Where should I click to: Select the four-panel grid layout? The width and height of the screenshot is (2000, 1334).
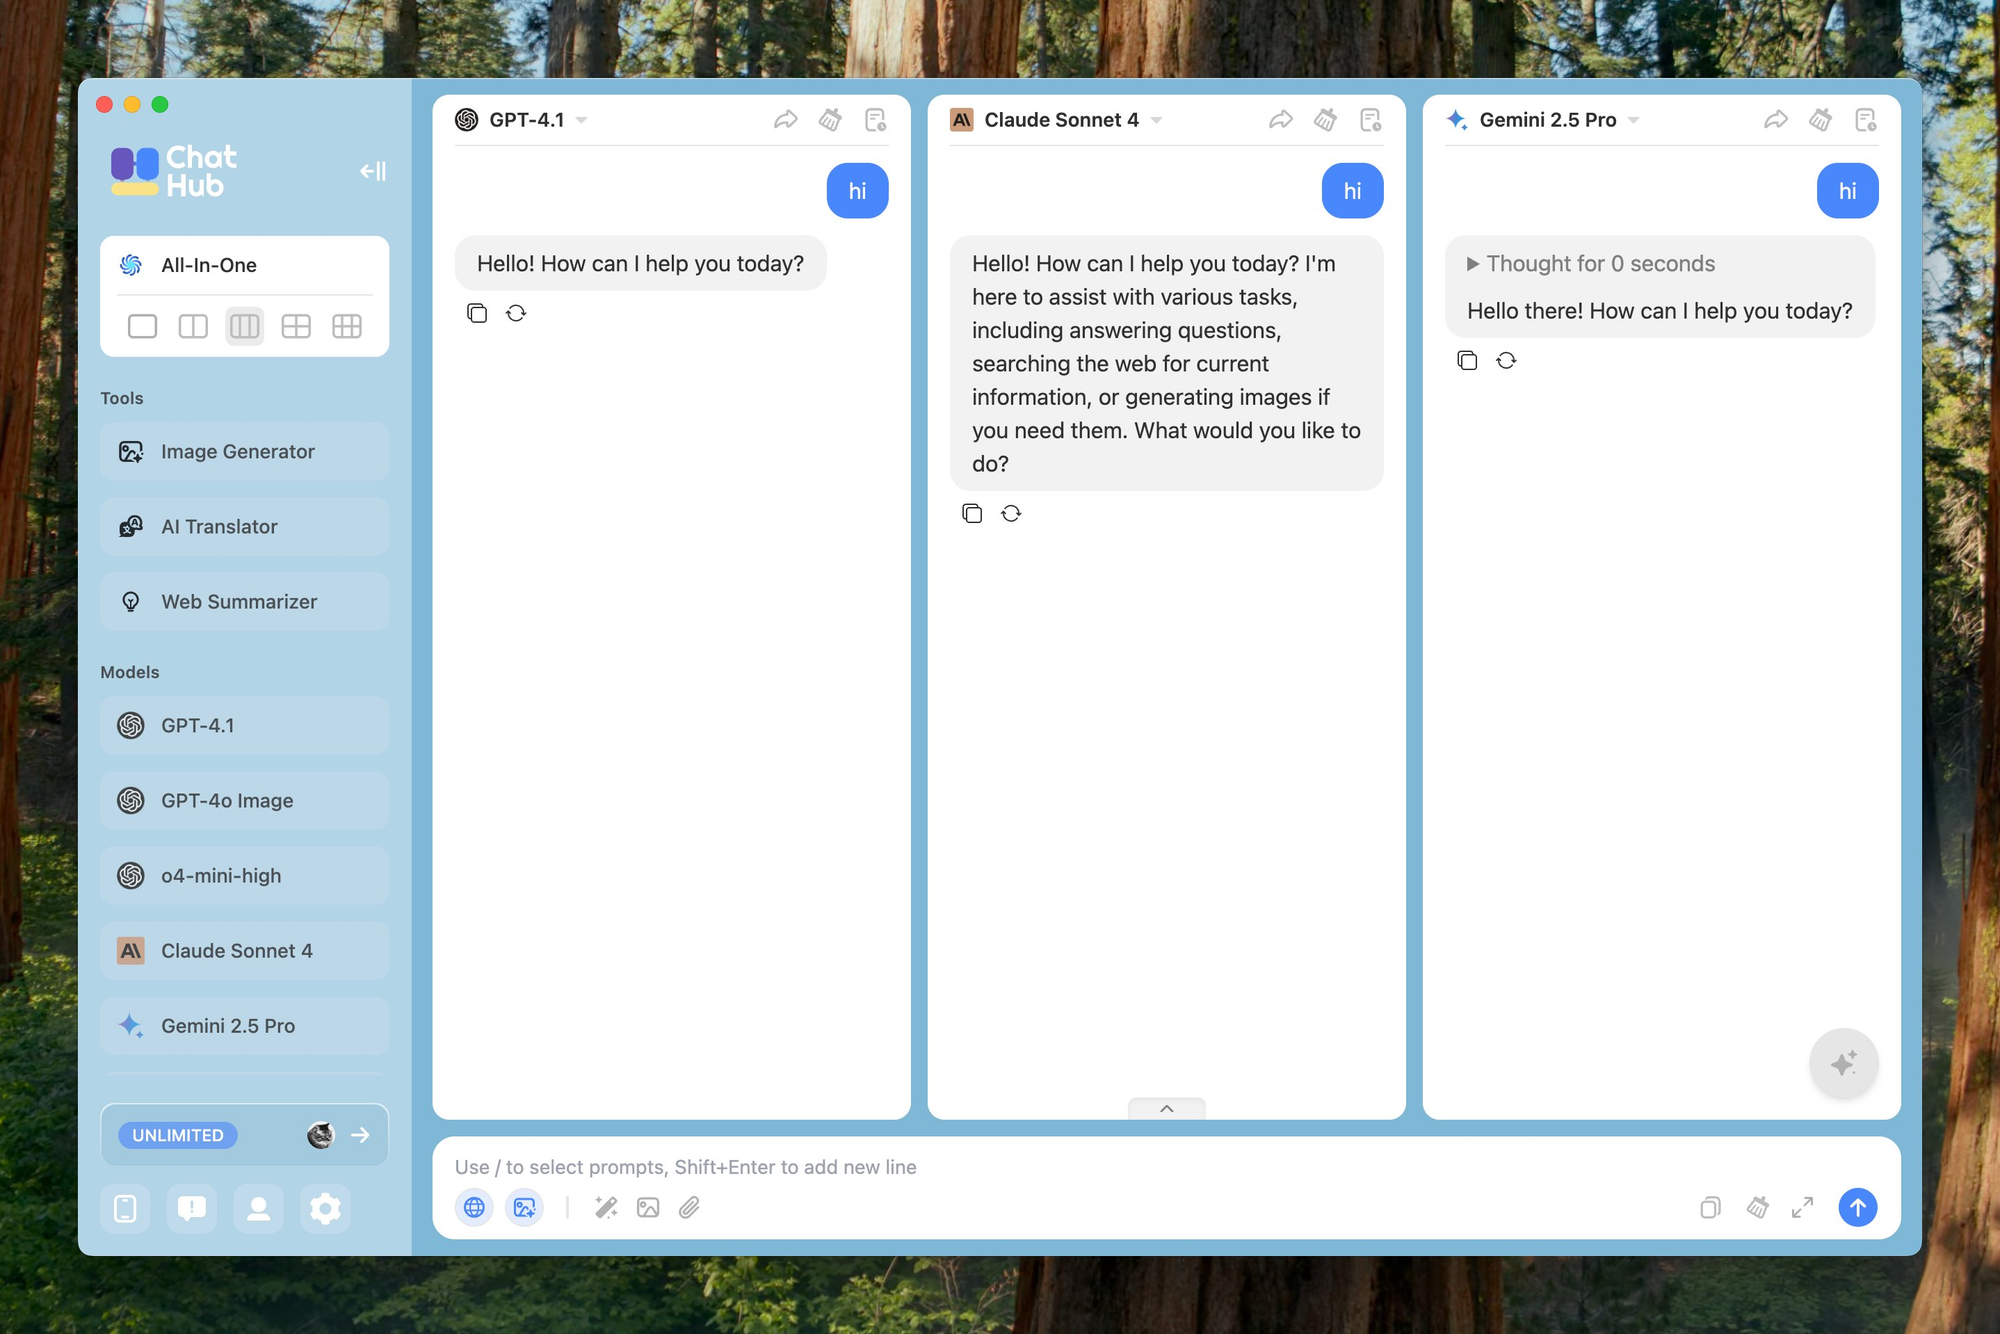point(296,326)
